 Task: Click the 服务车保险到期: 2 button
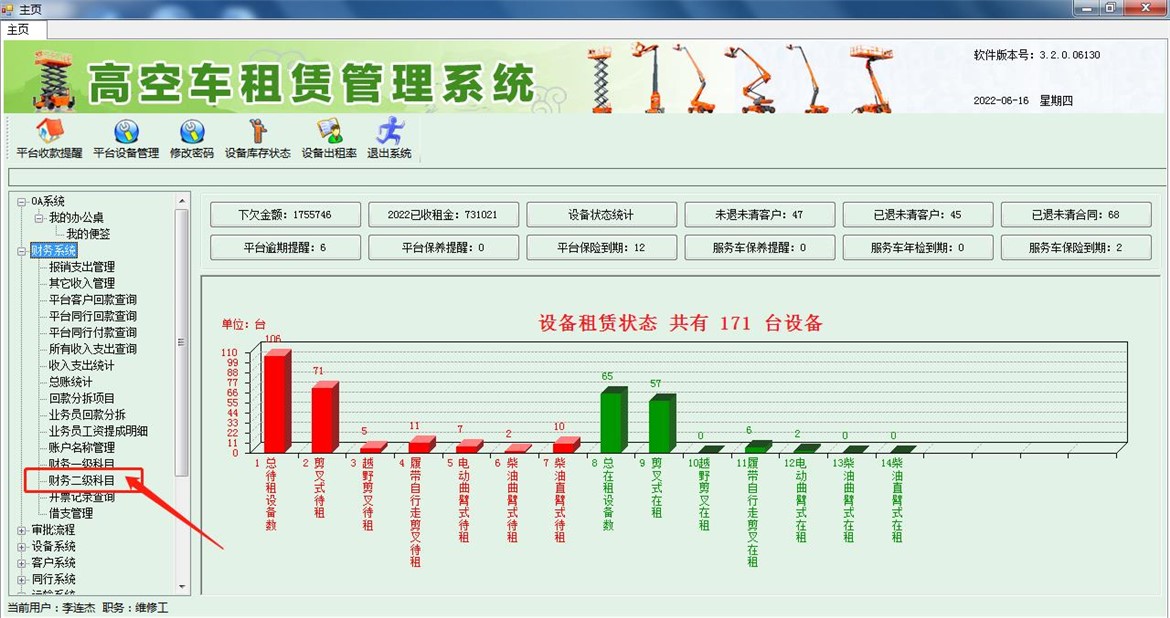1076,248
